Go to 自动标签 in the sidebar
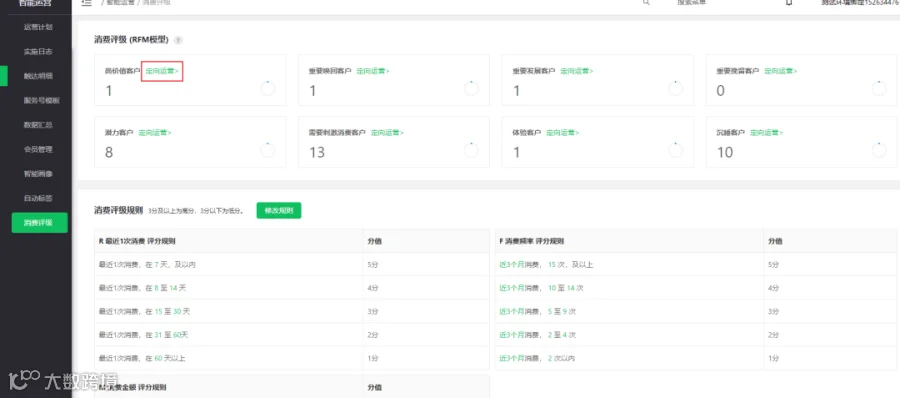Screen dimensions: 900x398 point(38,198)
